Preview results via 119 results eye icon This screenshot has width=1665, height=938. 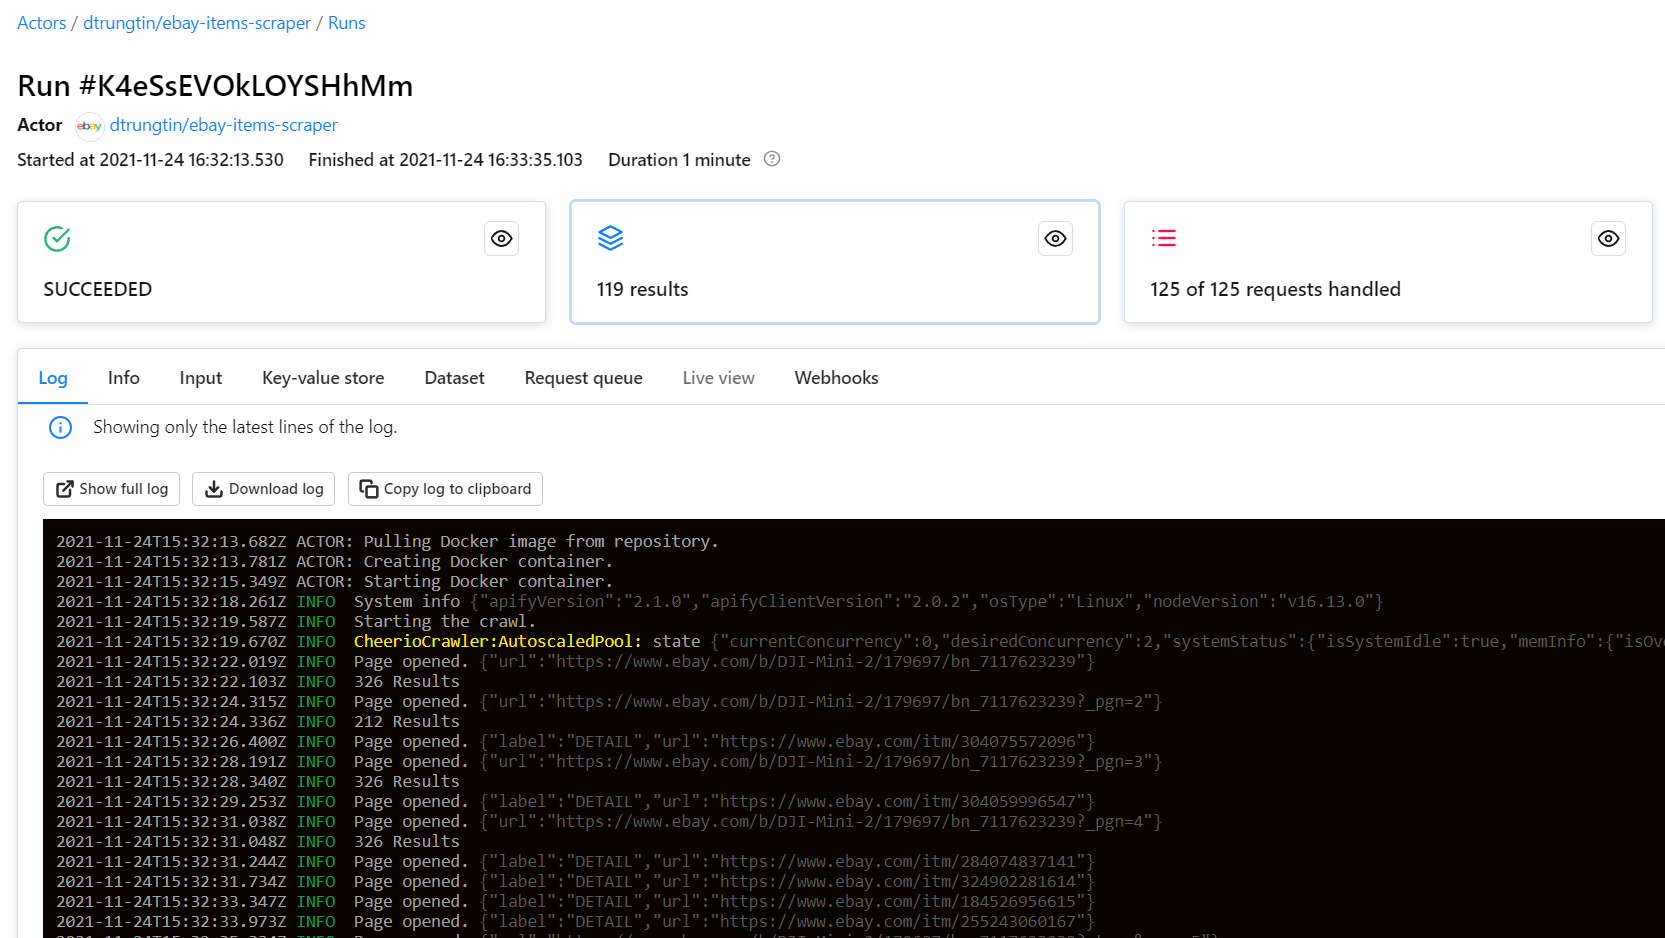tap(1056, 239)
